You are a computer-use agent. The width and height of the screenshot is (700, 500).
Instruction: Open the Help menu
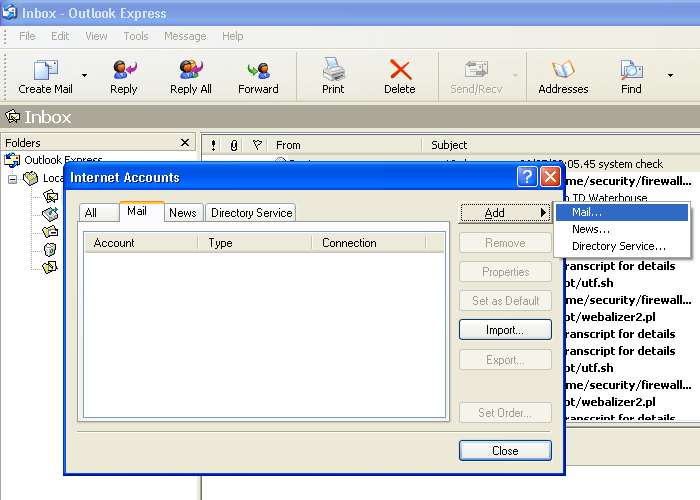233,36
